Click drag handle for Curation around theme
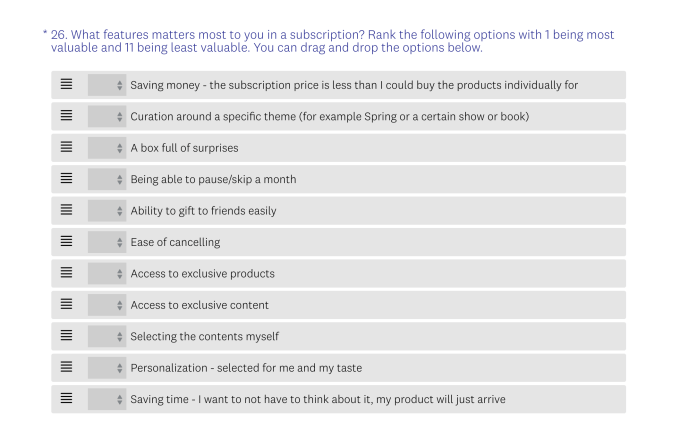 point(66,116)
